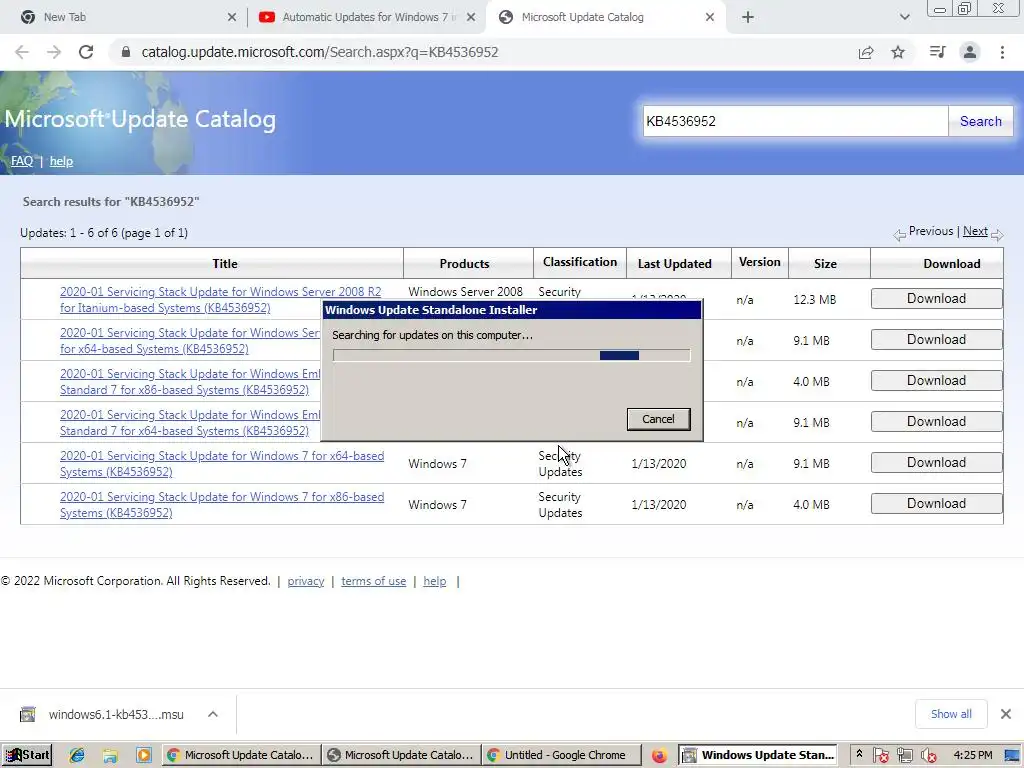1024x768 pixels.
Task: Open the FAQ link
Action: 22,161
